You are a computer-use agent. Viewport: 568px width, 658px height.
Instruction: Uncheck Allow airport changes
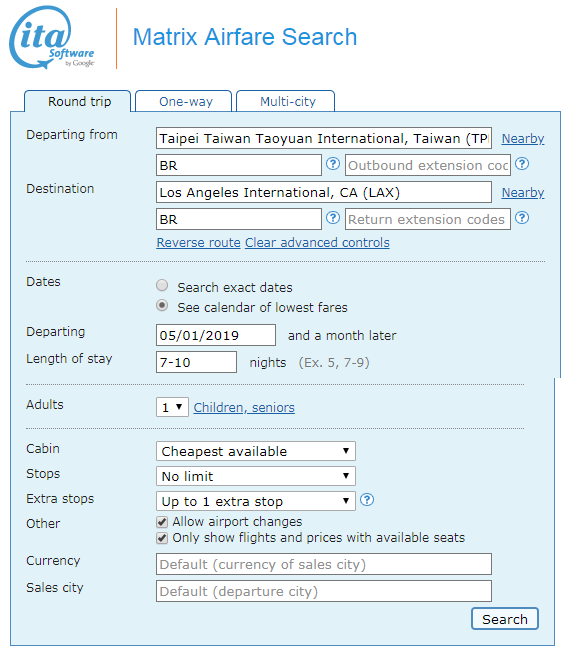(x=162, y=522)
